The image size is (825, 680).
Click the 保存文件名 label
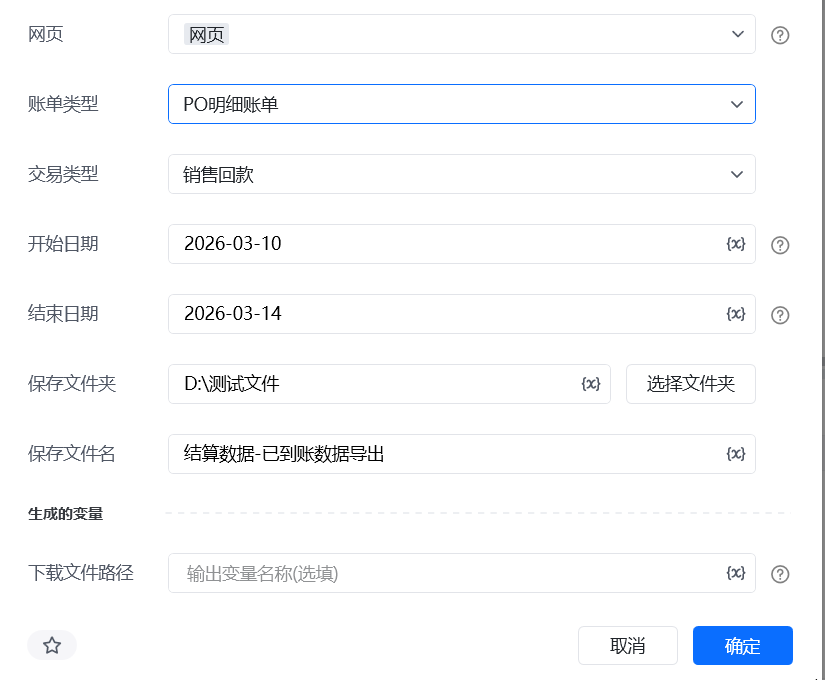(x=72, y=453)
